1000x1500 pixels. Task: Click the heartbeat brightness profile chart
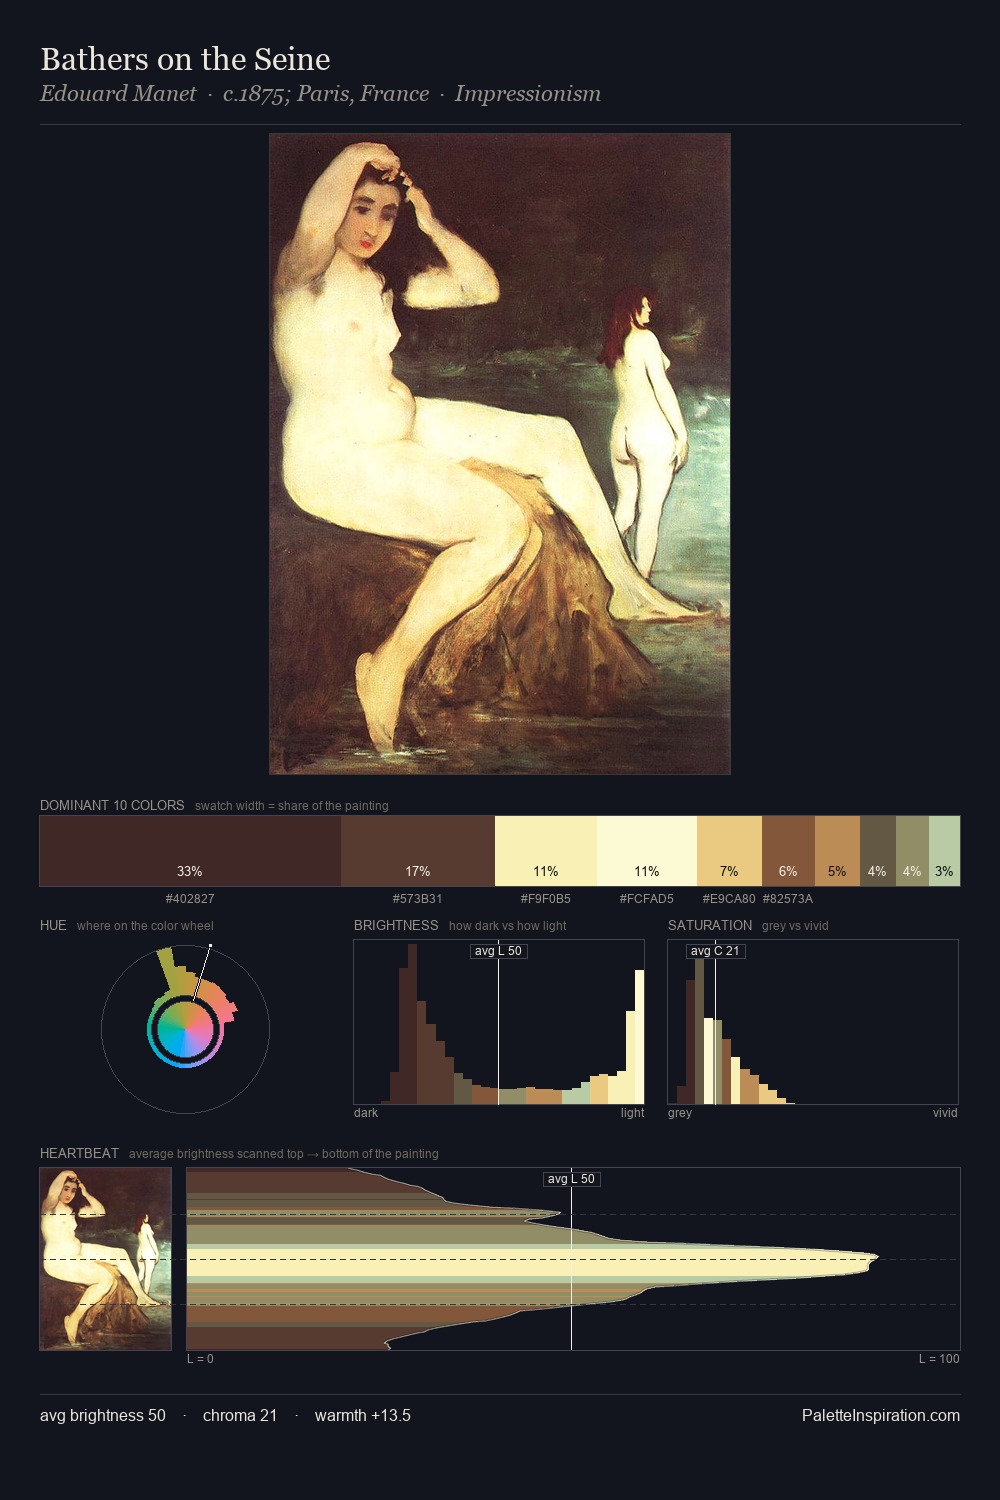573,1259
